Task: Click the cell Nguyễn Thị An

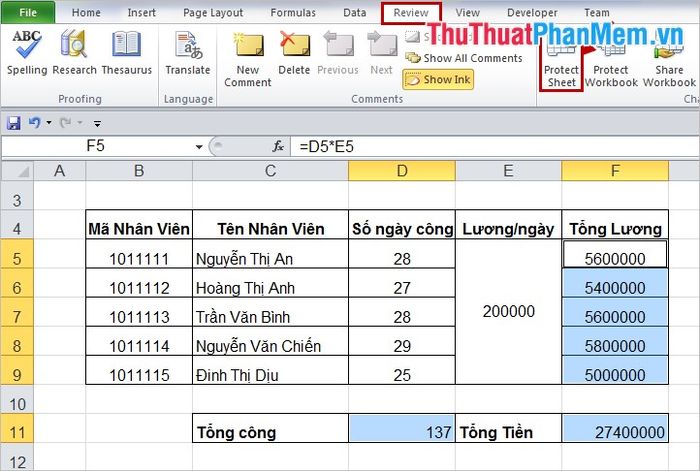Action: point(271,254)
